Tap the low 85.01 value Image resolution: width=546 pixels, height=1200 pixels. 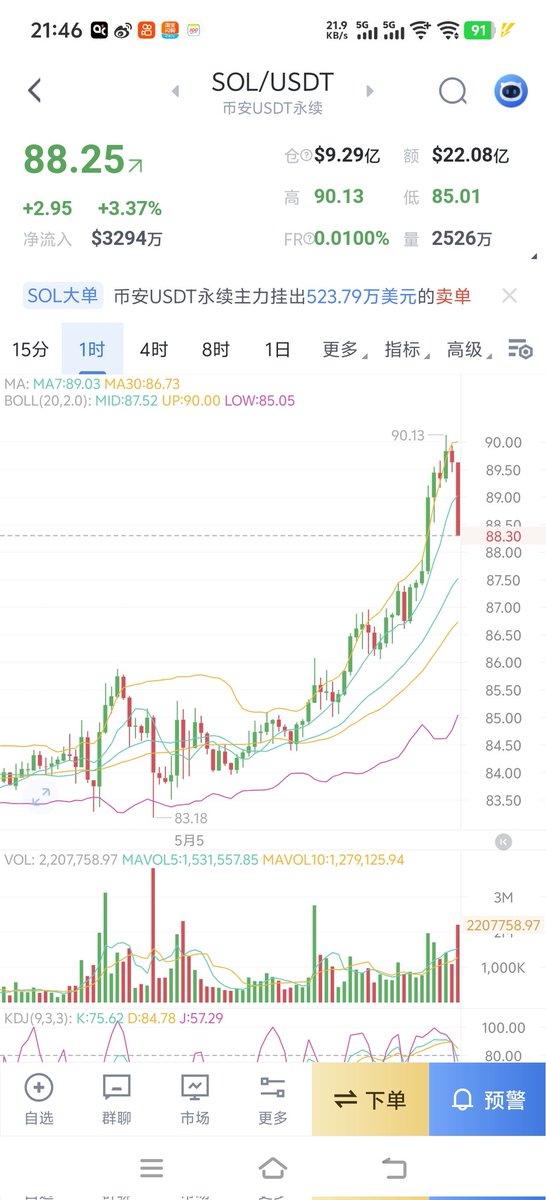pyautogui.click(x=456, y=197)
